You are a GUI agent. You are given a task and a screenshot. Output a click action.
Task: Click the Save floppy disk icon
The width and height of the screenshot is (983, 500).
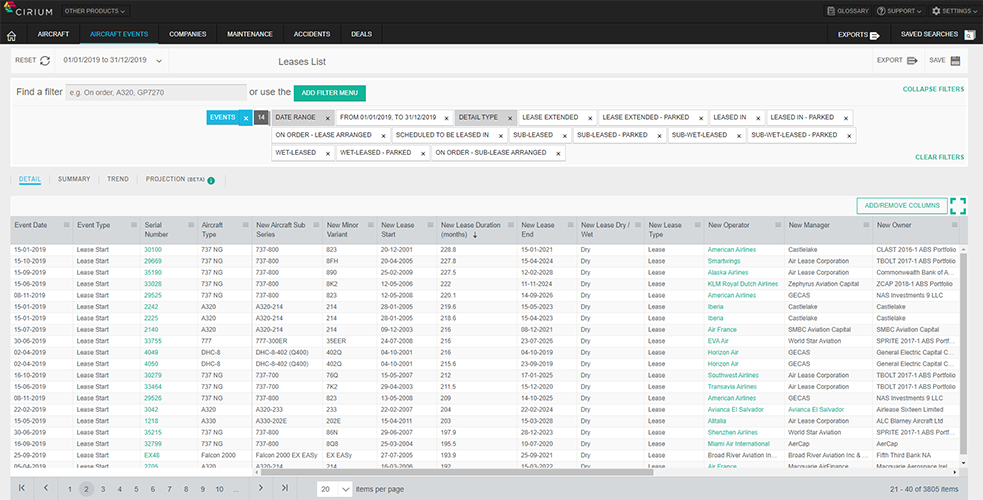955,61
